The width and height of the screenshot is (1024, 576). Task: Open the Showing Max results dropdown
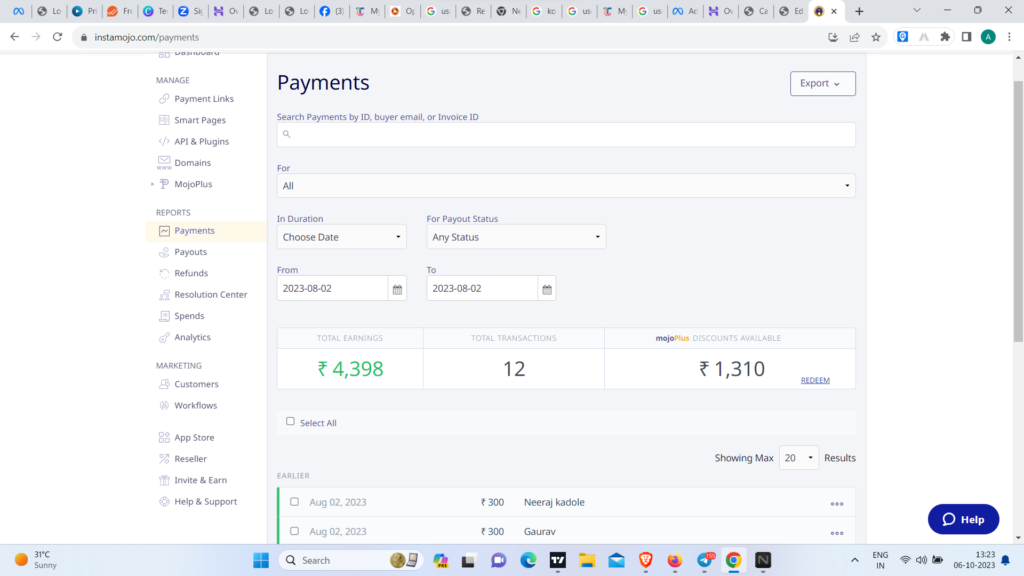(x=798, y=458)
